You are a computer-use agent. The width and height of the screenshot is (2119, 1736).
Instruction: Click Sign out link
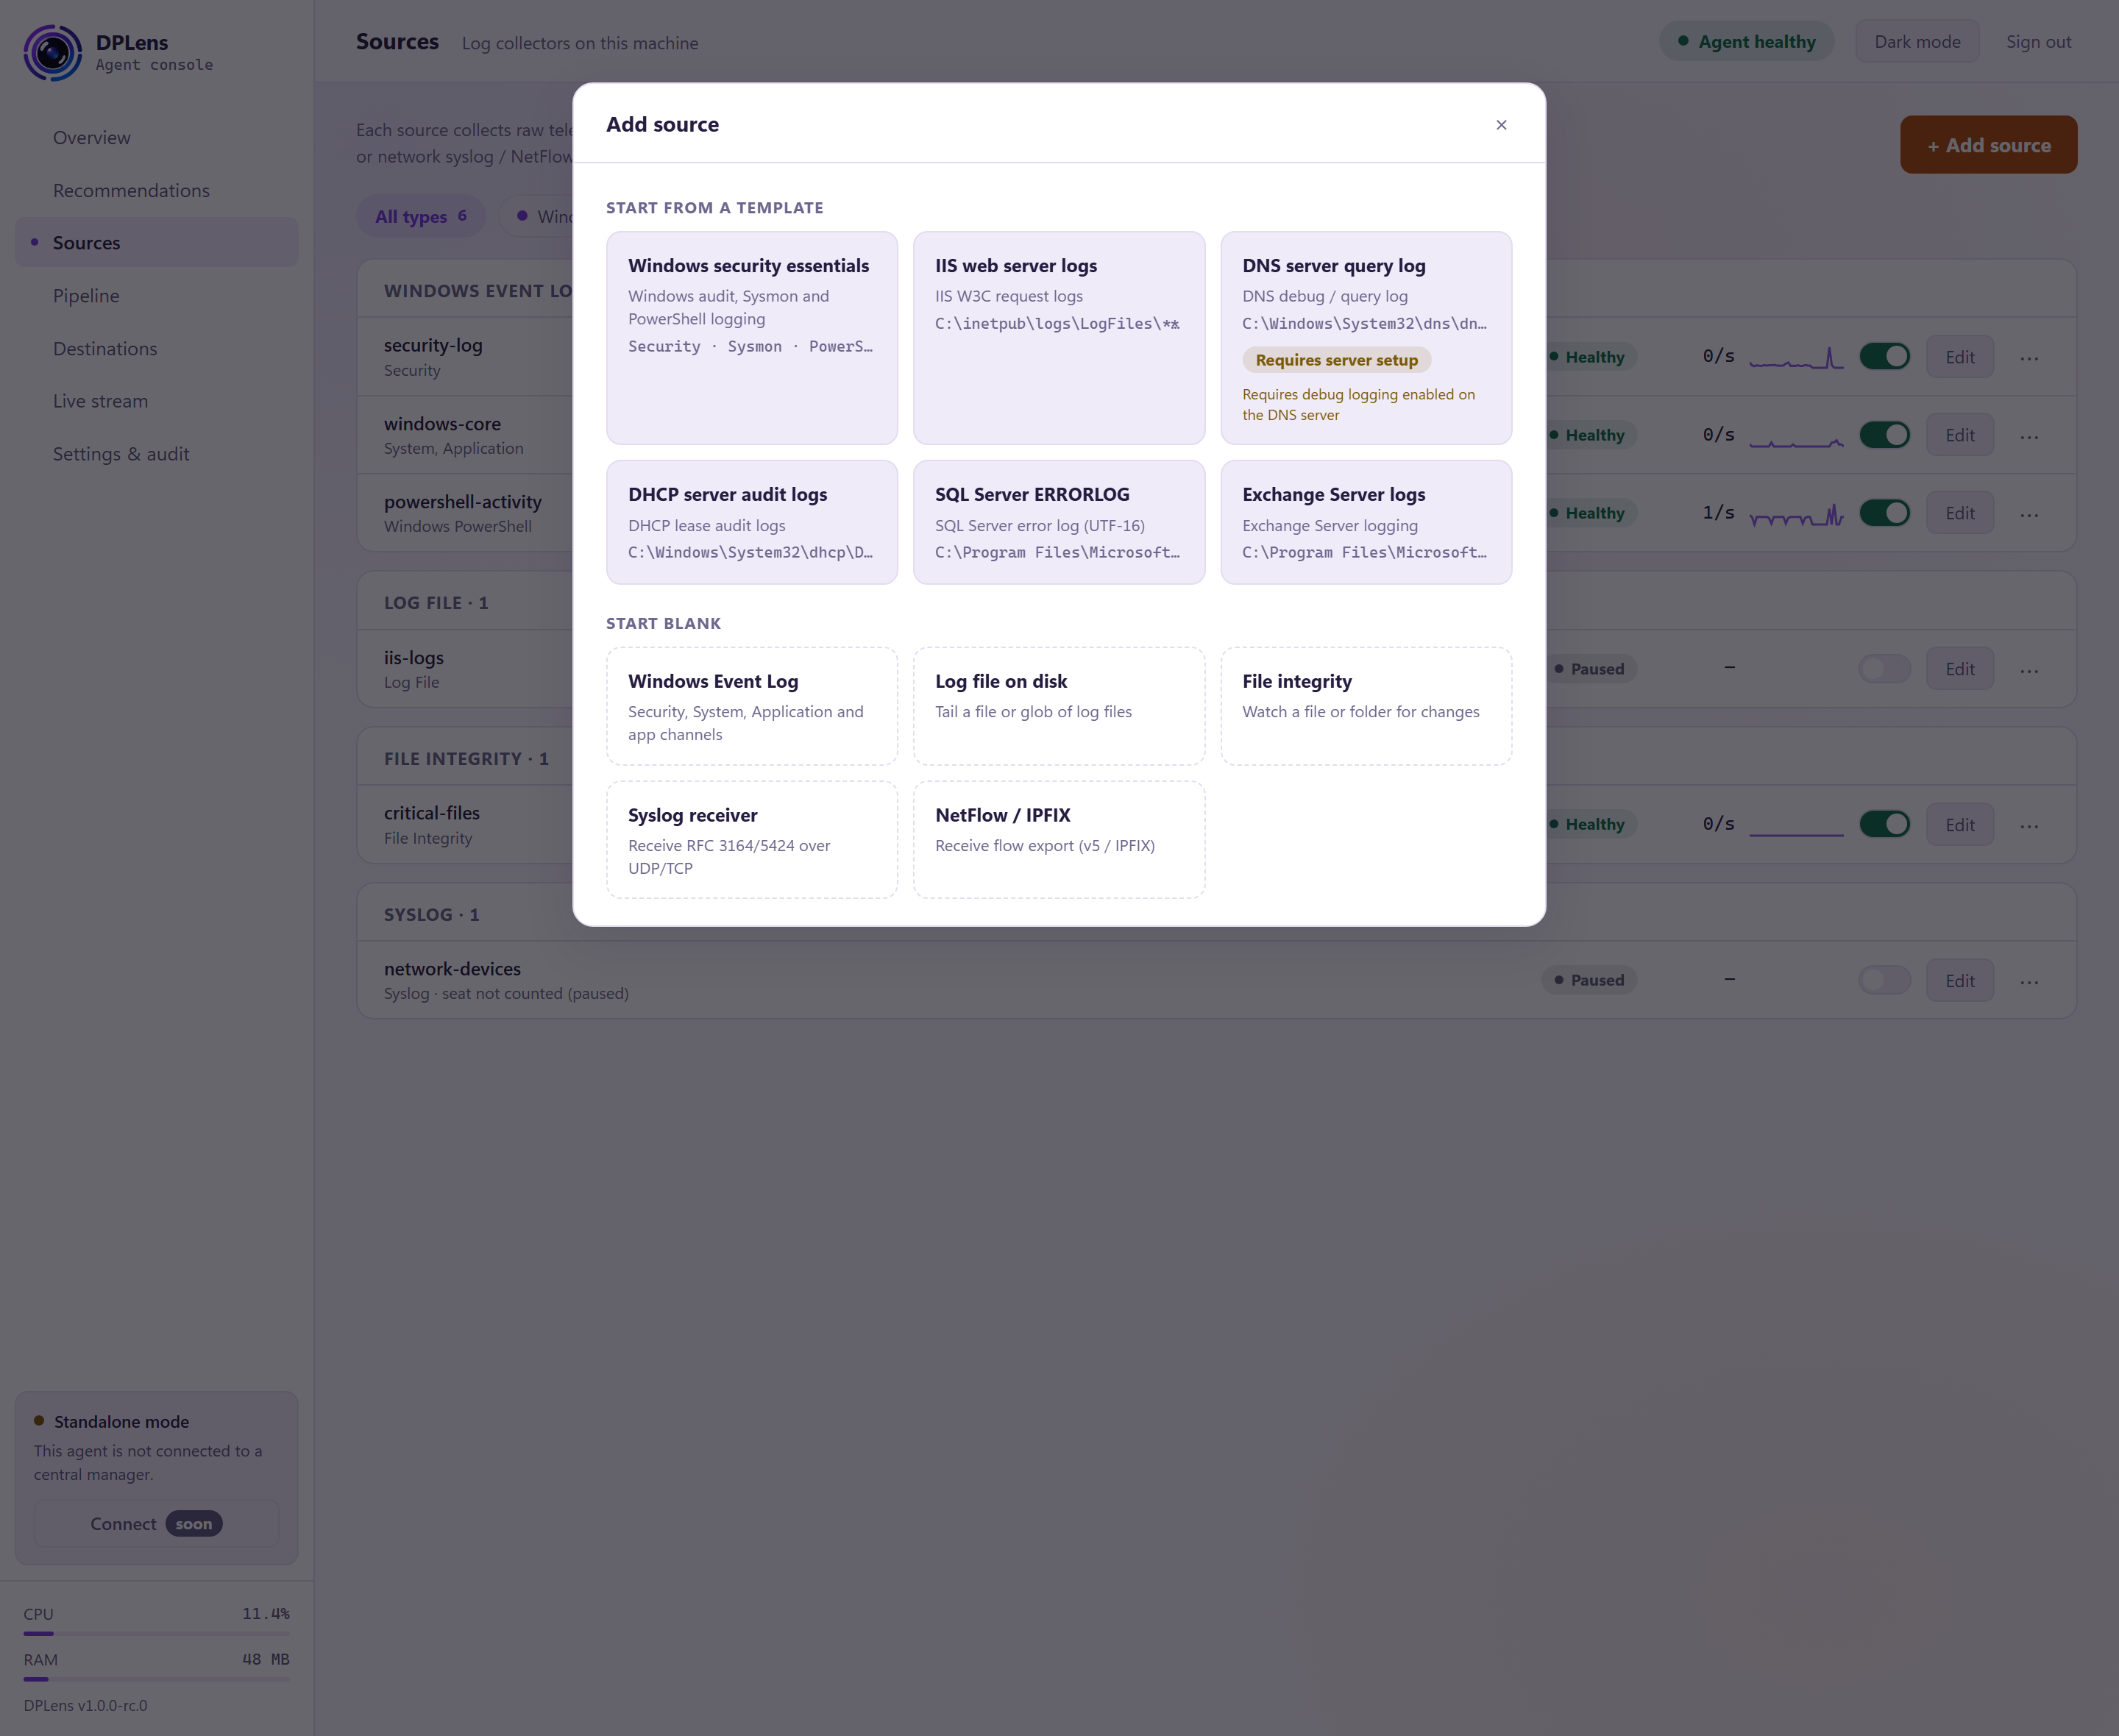pos(2038,41)
